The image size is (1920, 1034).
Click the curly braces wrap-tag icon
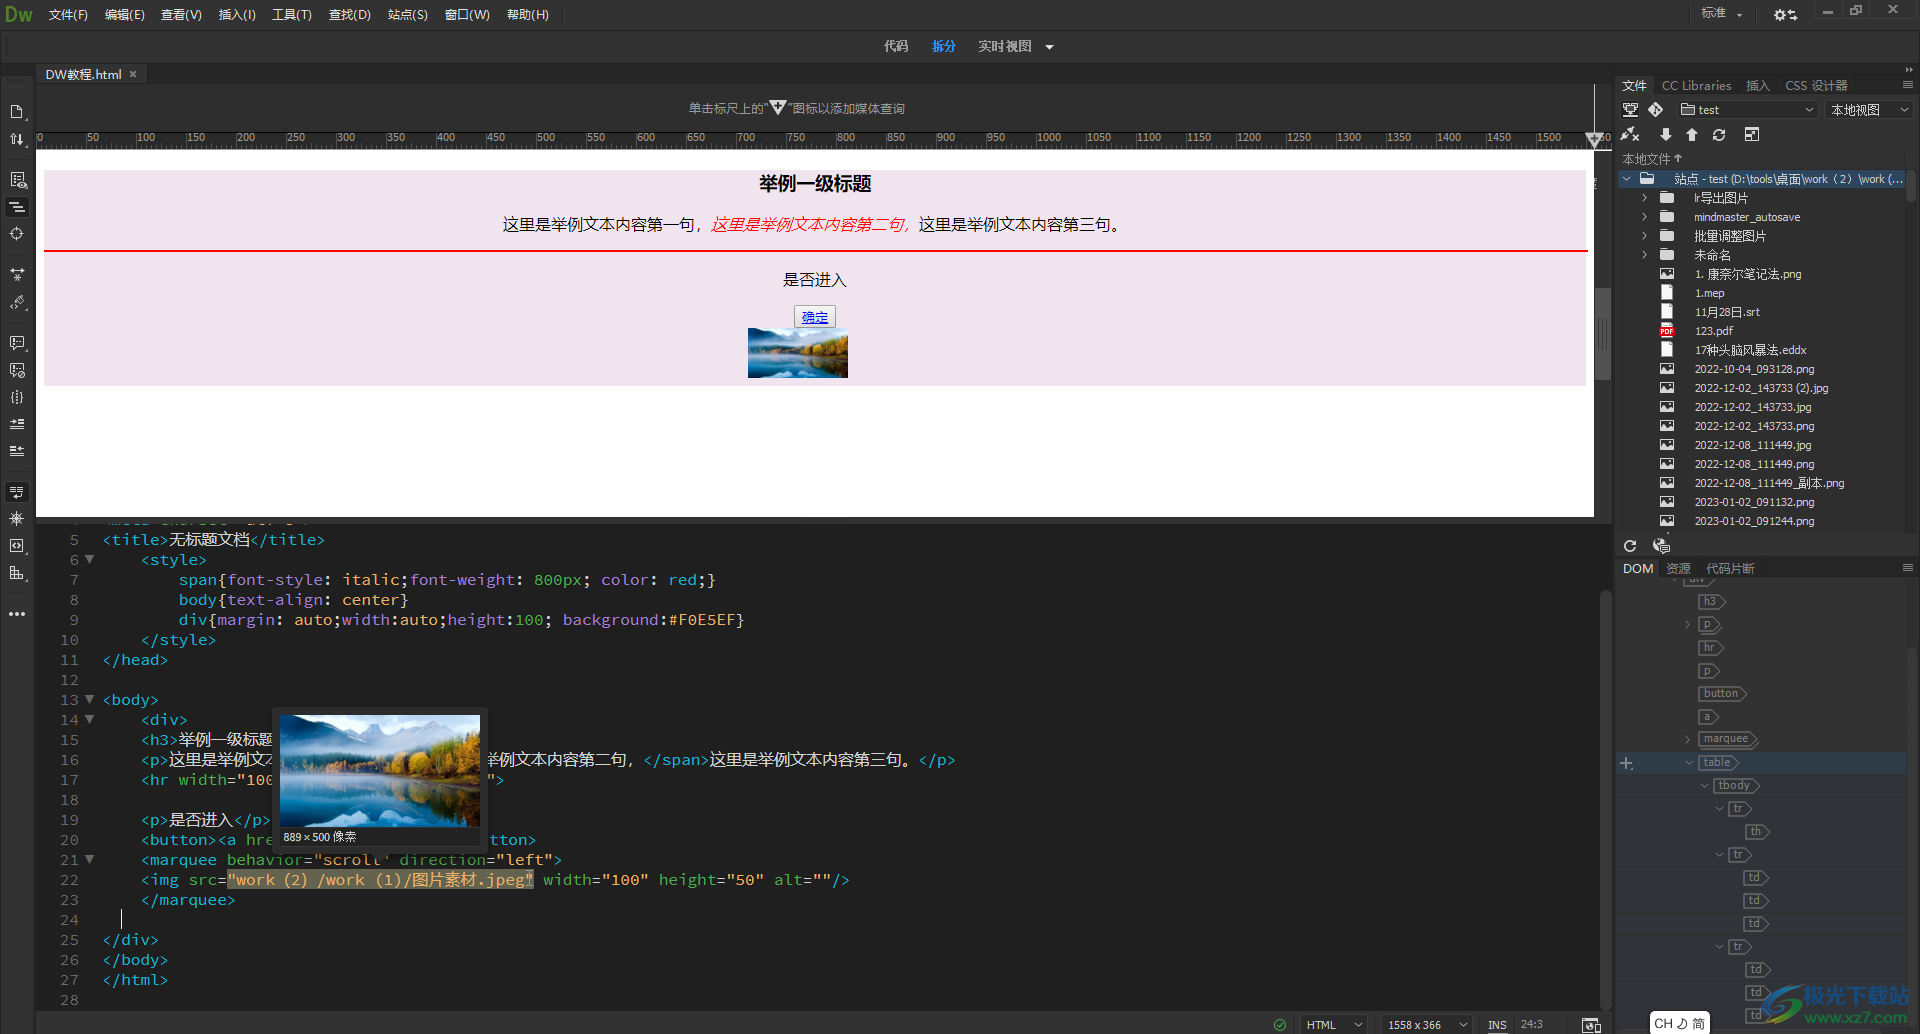pyautogui.click(x=17, y=397)
